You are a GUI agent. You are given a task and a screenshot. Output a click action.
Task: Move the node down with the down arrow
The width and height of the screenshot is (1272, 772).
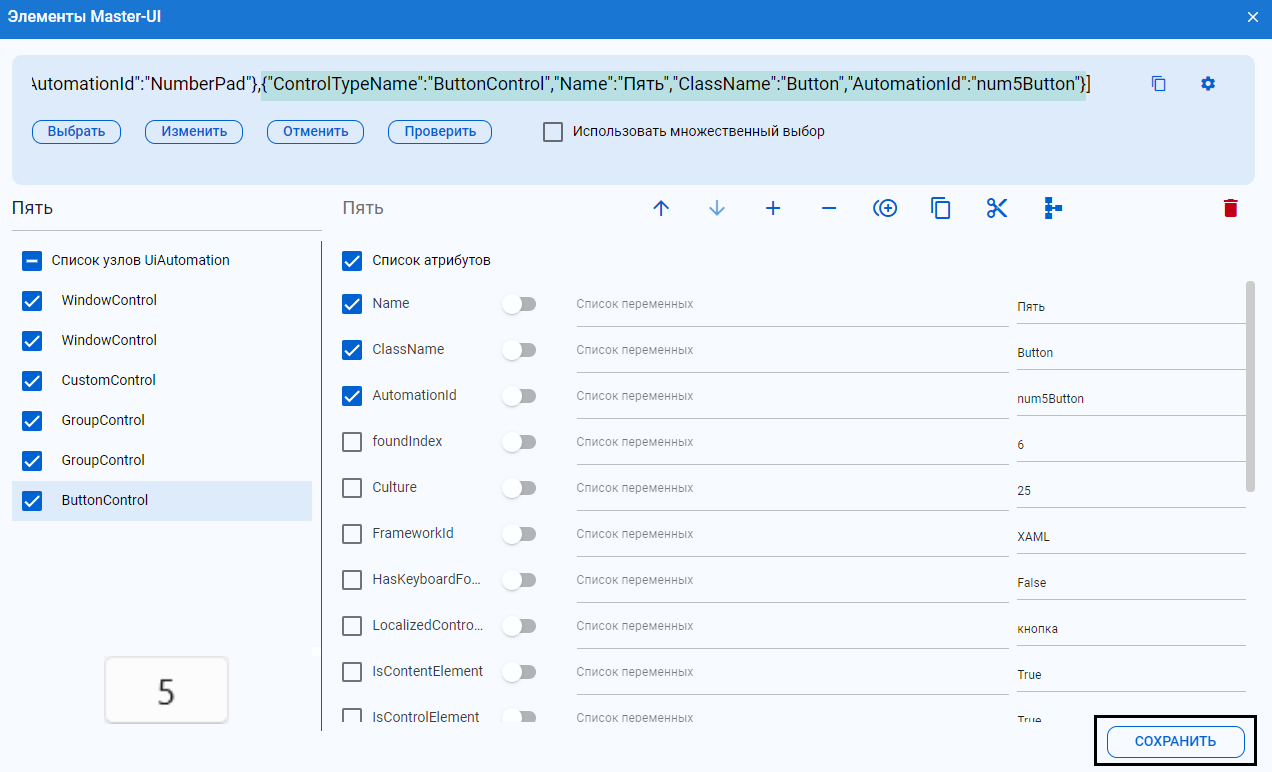pos(717,208)
